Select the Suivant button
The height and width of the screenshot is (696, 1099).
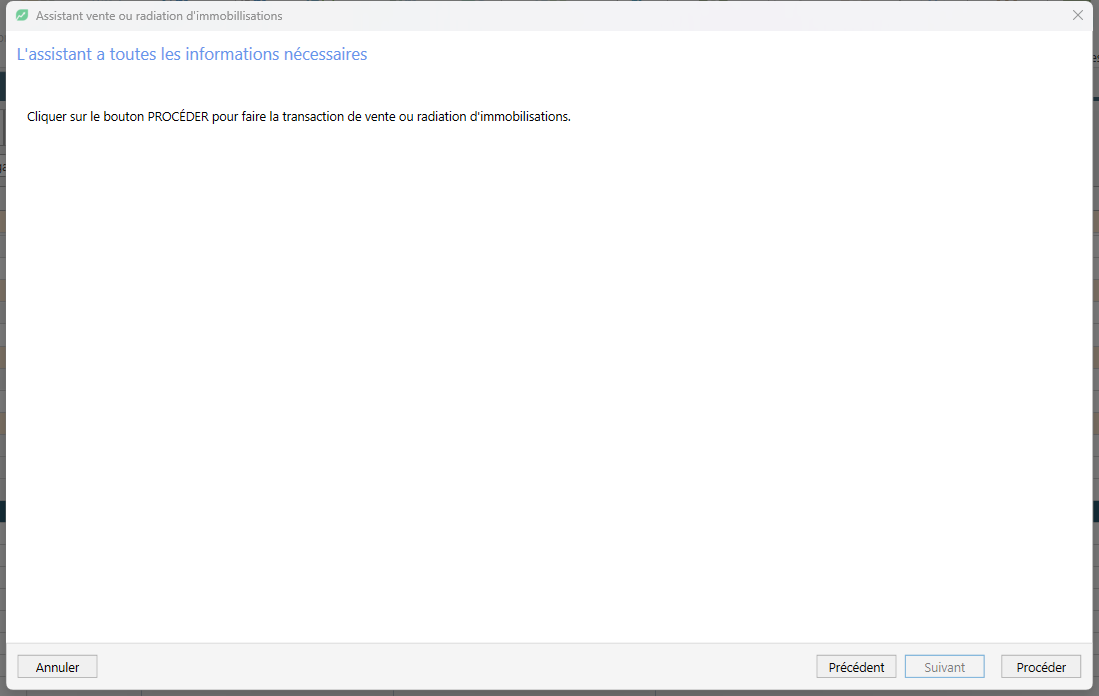click(944, 667)
